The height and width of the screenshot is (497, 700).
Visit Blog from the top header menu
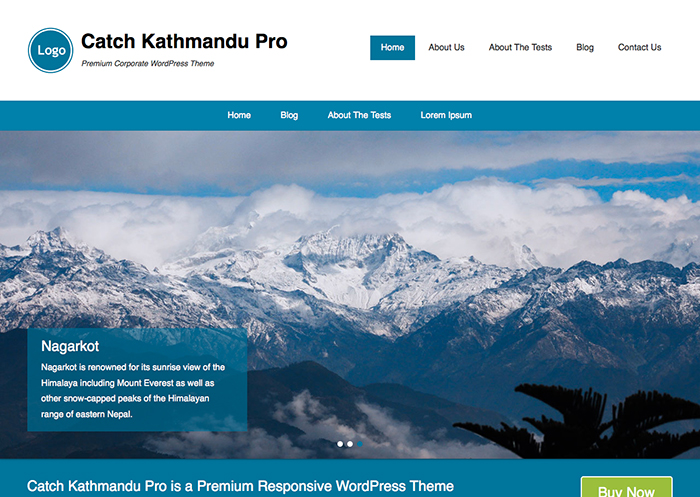[585, 47]
